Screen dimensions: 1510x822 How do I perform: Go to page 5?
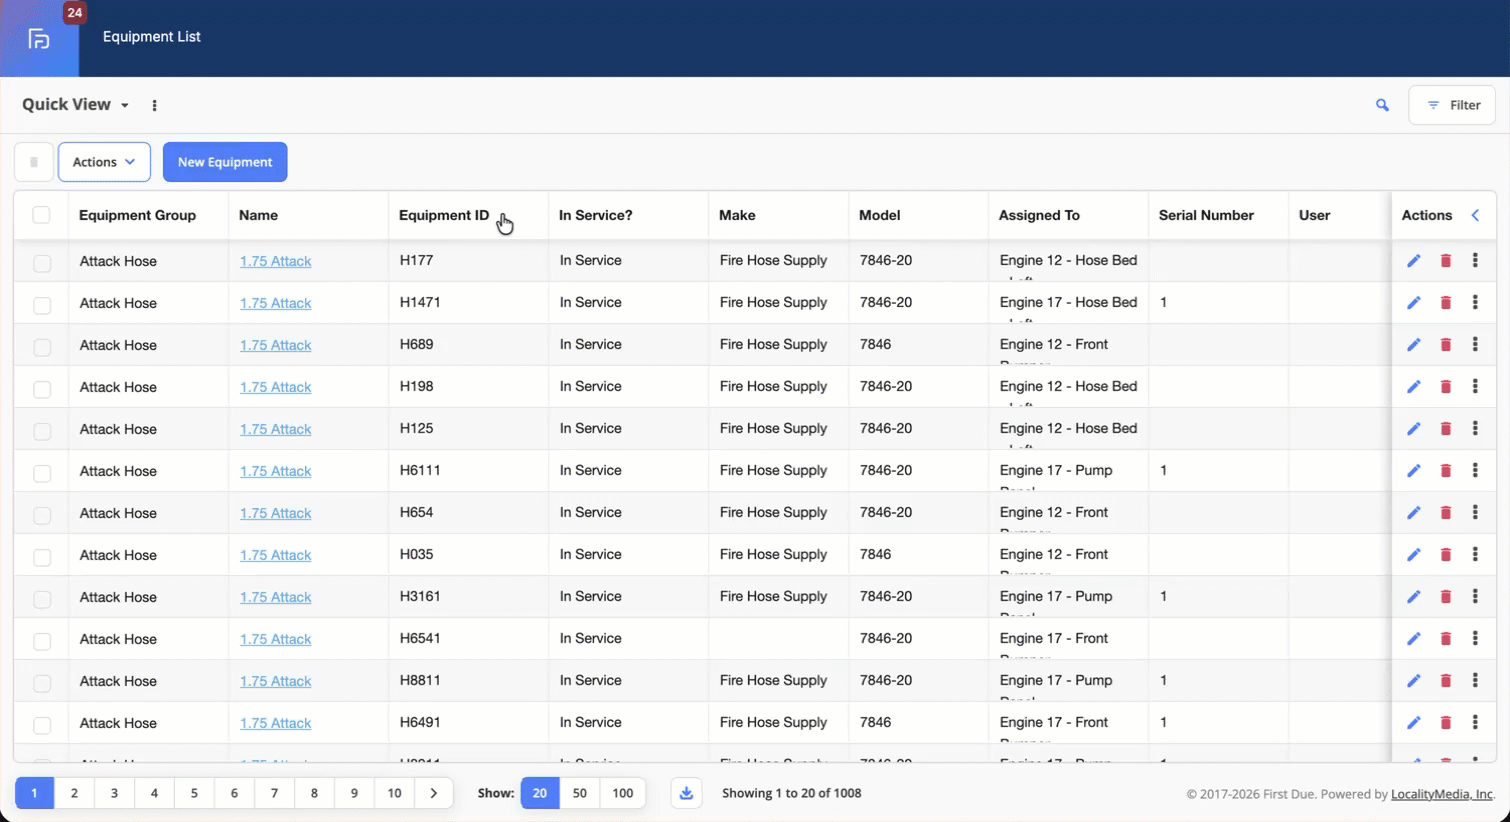pyautogui.click(x=194, y=793)
